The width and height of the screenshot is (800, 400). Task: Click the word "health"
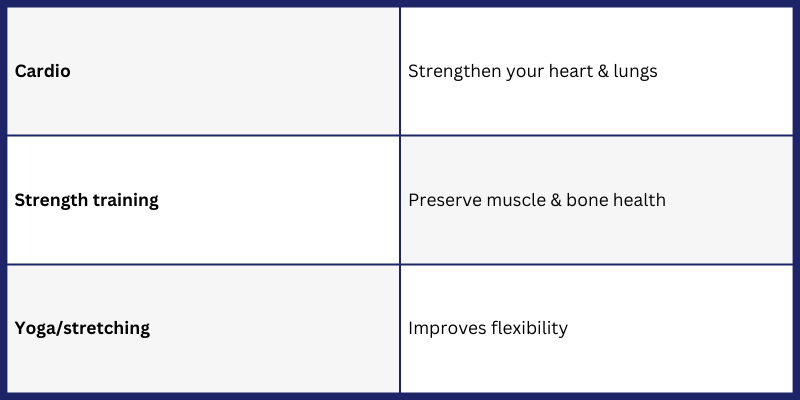click(640, 200)
